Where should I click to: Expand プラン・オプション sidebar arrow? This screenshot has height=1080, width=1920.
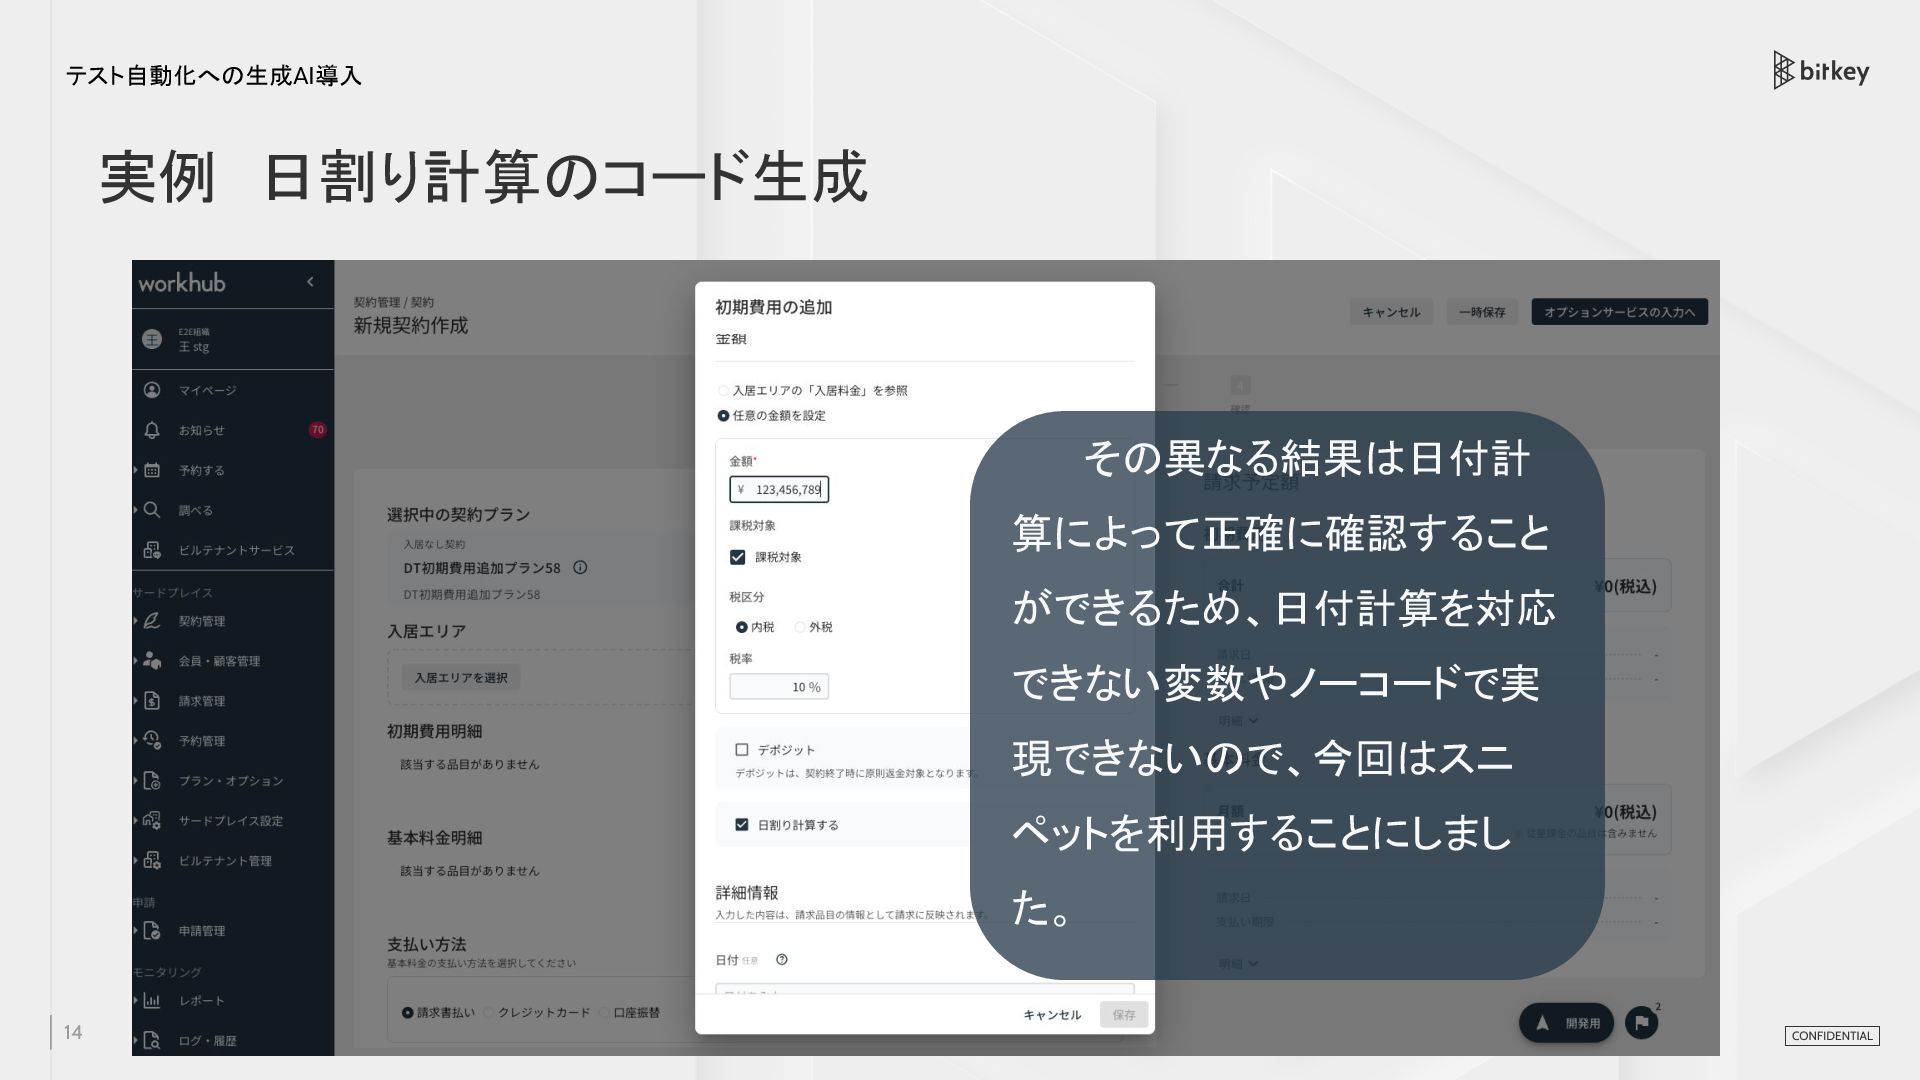[136, 781]
